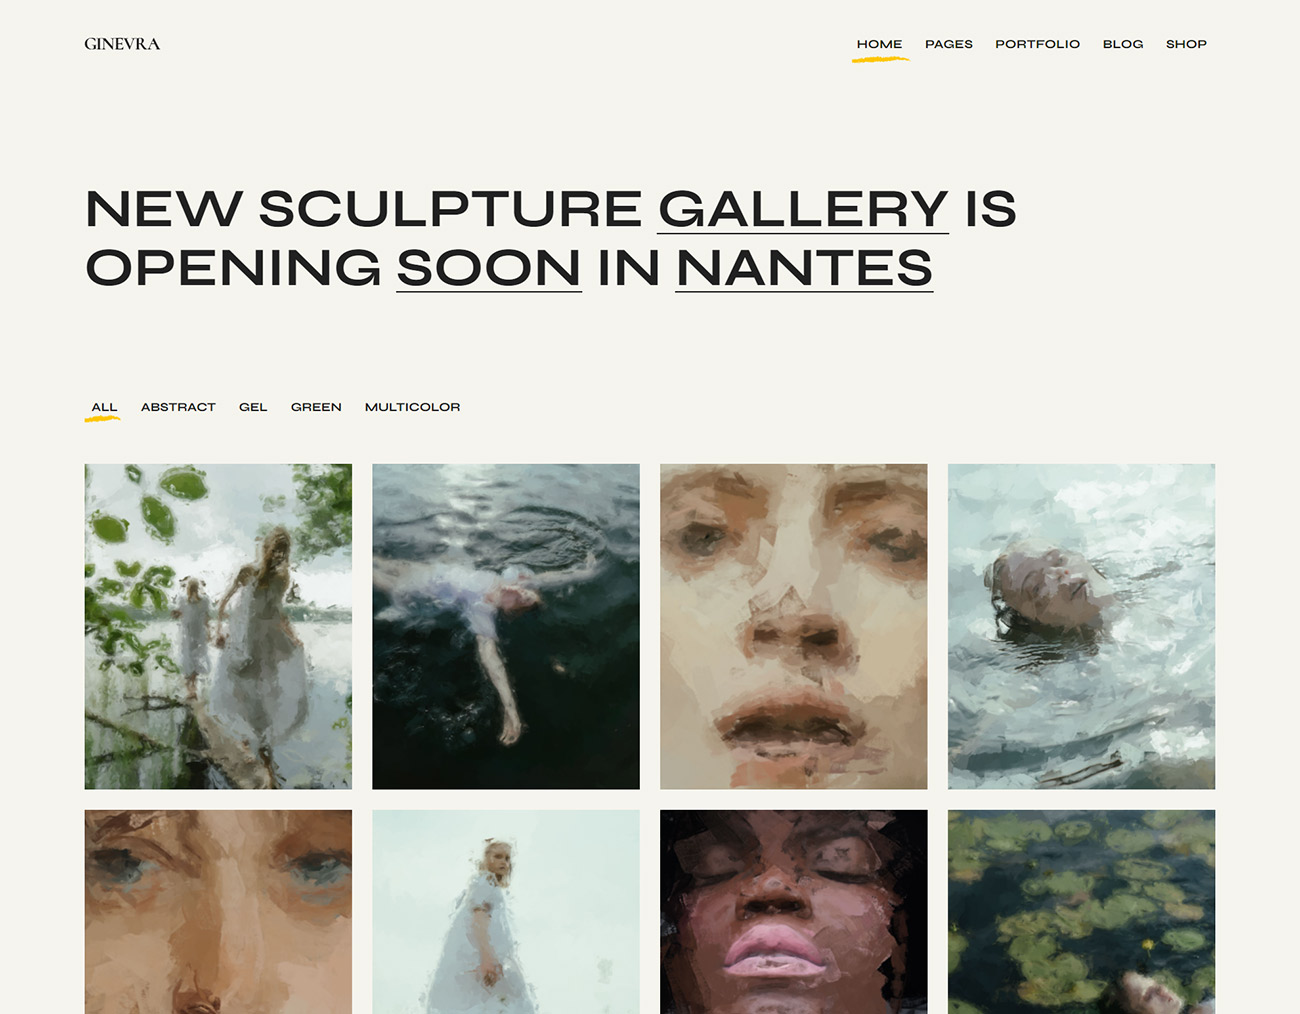Open the Home menu item

point(879,44)
